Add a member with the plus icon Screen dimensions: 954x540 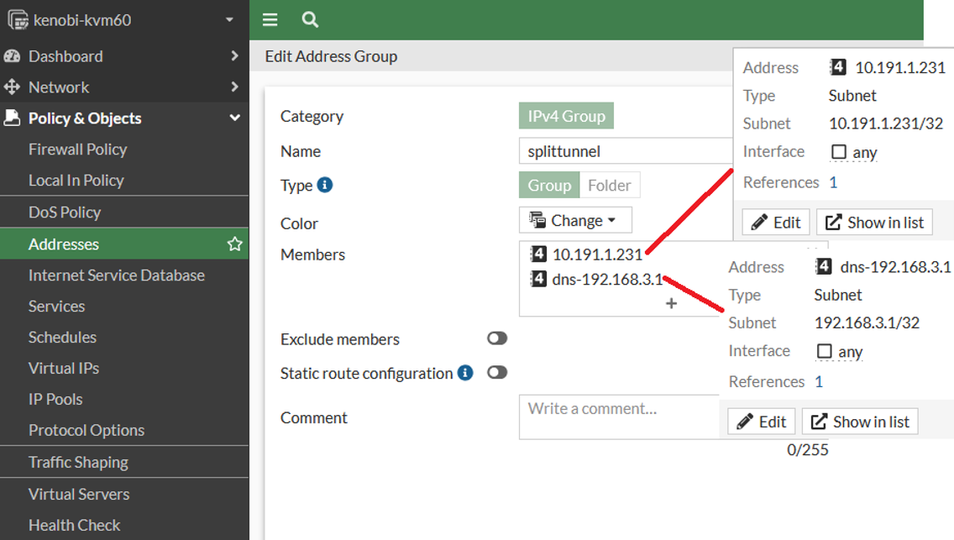(671, 303)
